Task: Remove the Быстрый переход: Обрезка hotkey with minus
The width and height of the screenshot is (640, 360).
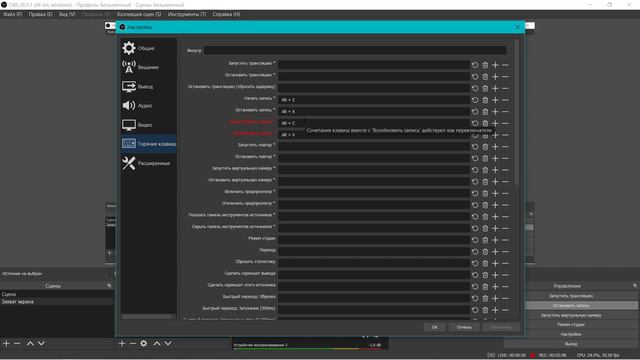Action: [505, 298]
